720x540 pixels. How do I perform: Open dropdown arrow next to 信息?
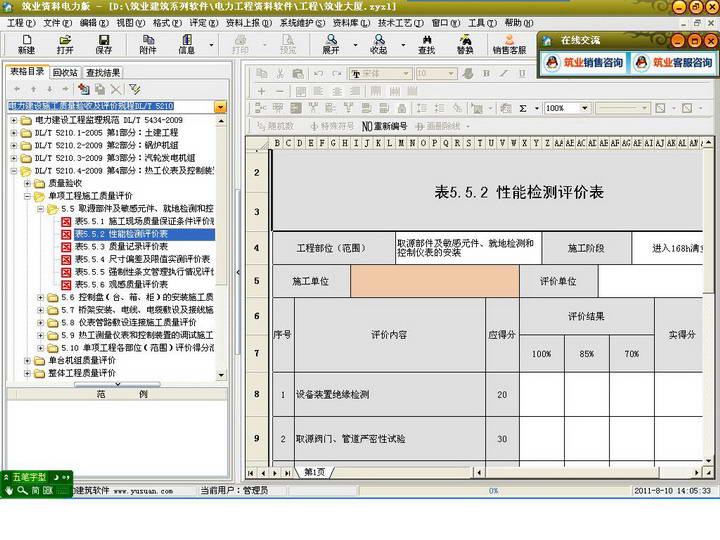pos(211,45)
